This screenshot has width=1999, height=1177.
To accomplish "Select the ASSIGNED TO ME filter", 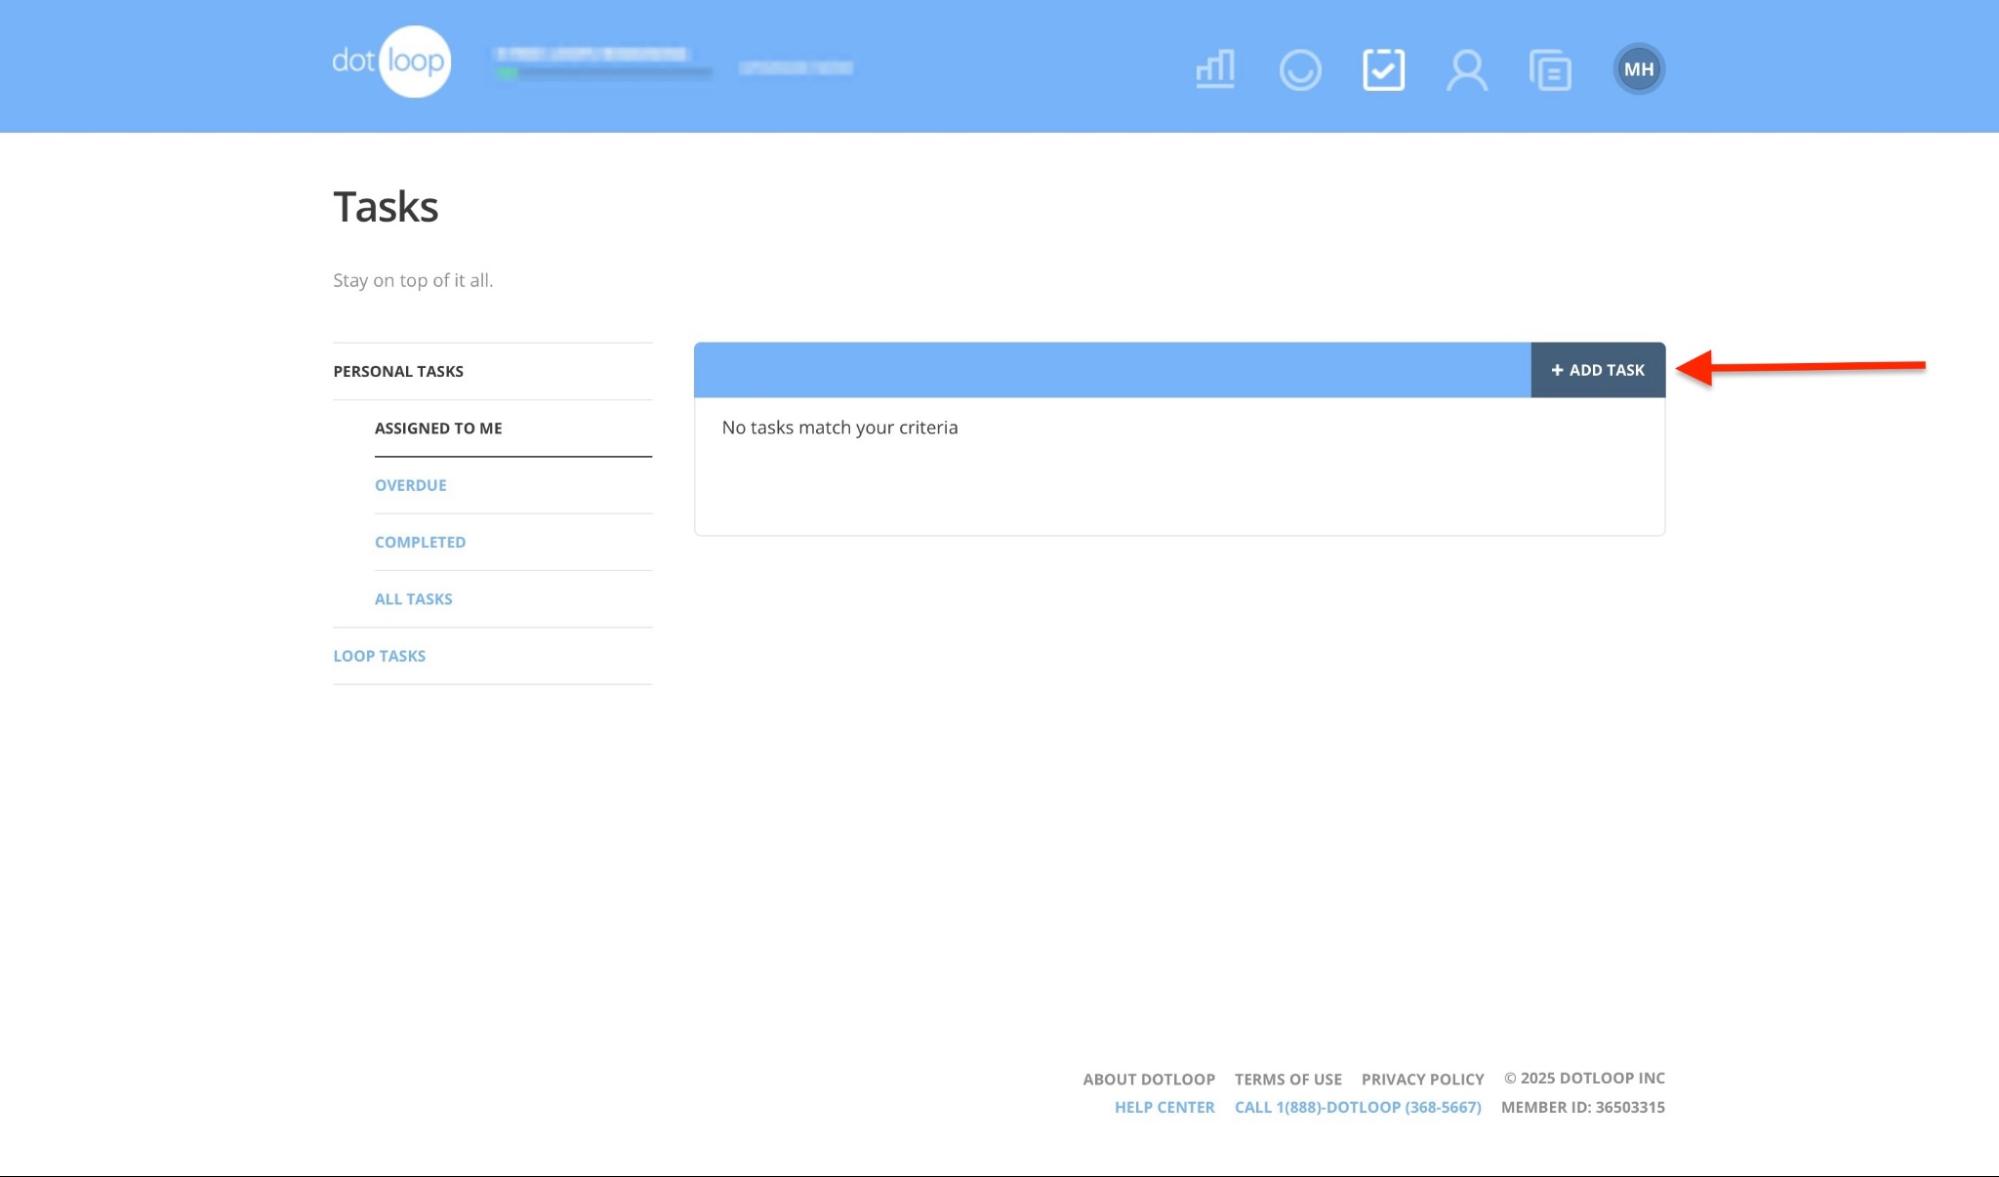I will pyautogui.click(x=439, y=427).
